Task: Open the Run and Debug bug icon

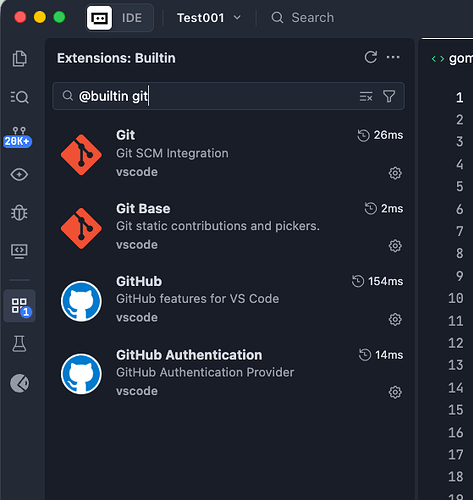Action: pyautogui.click(x=19, y=213)
